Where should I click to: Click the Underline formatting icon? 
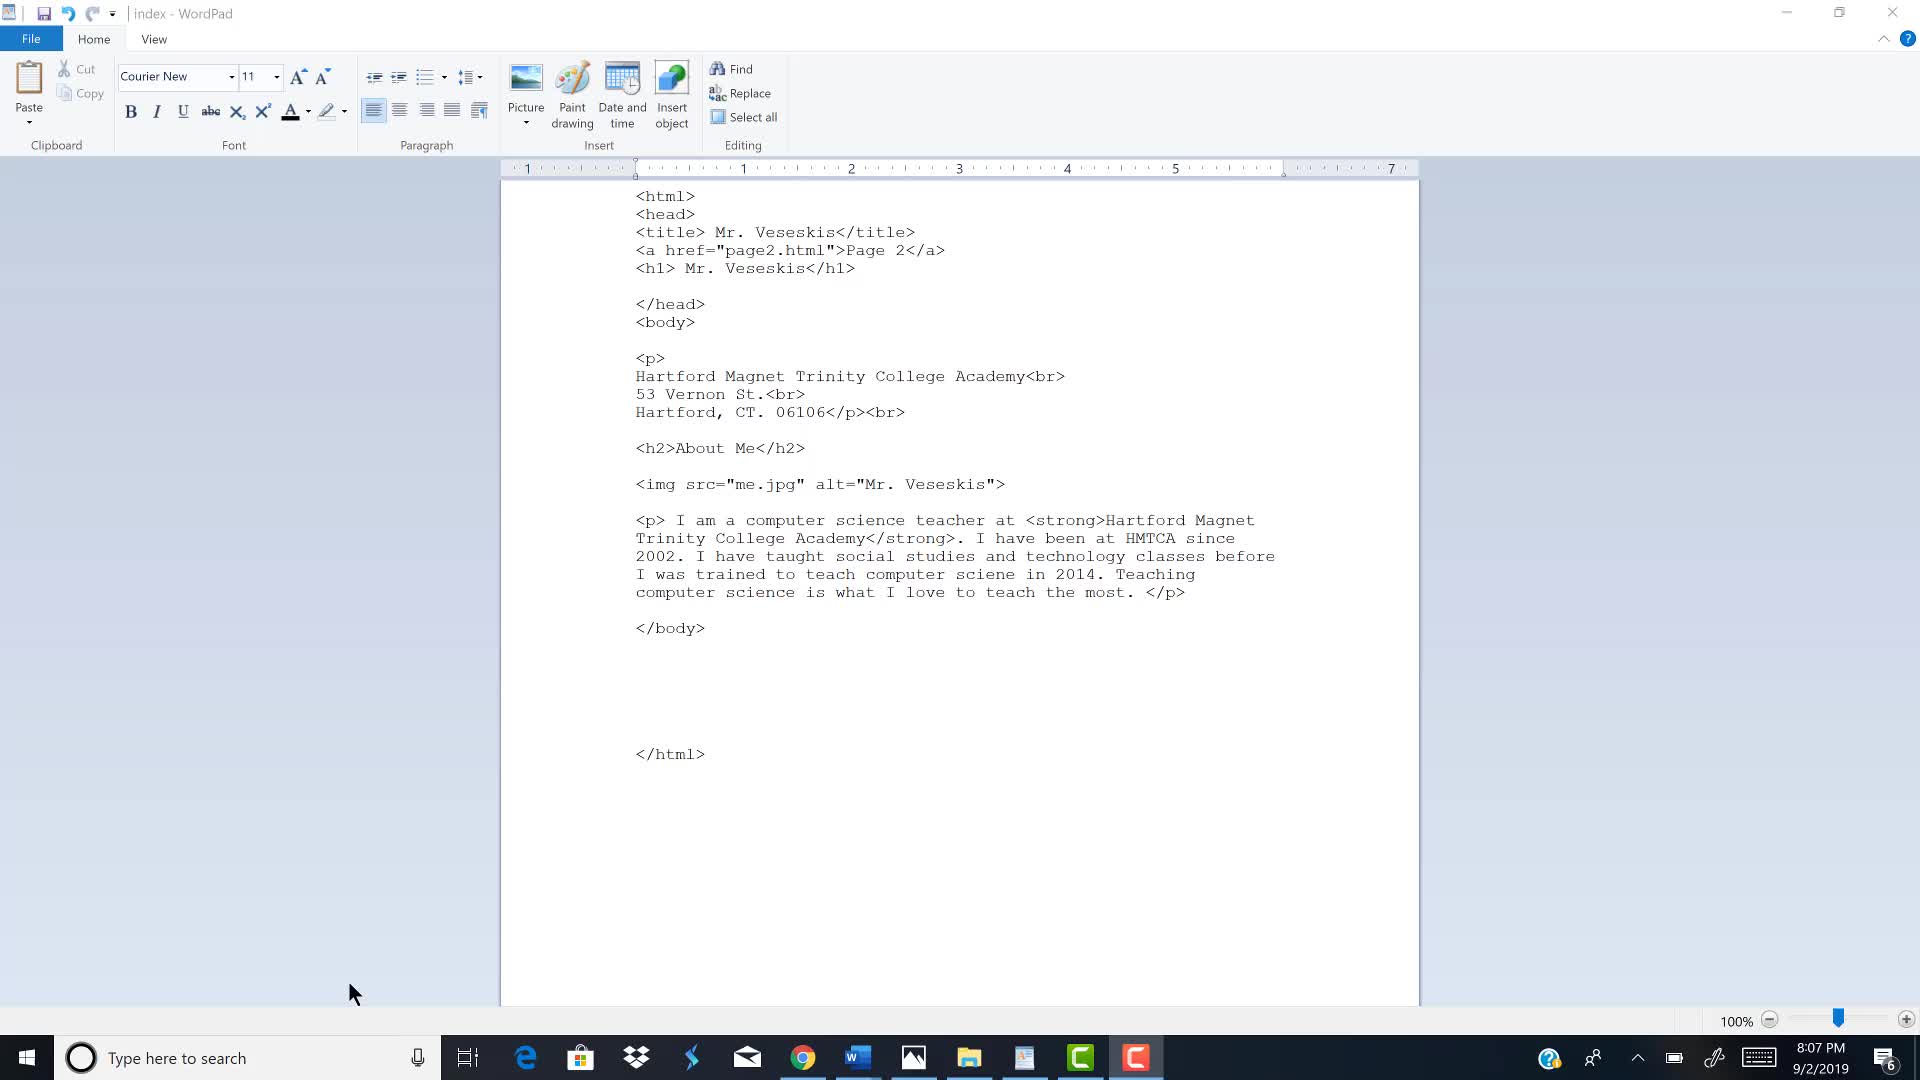(x=183, y=111)
